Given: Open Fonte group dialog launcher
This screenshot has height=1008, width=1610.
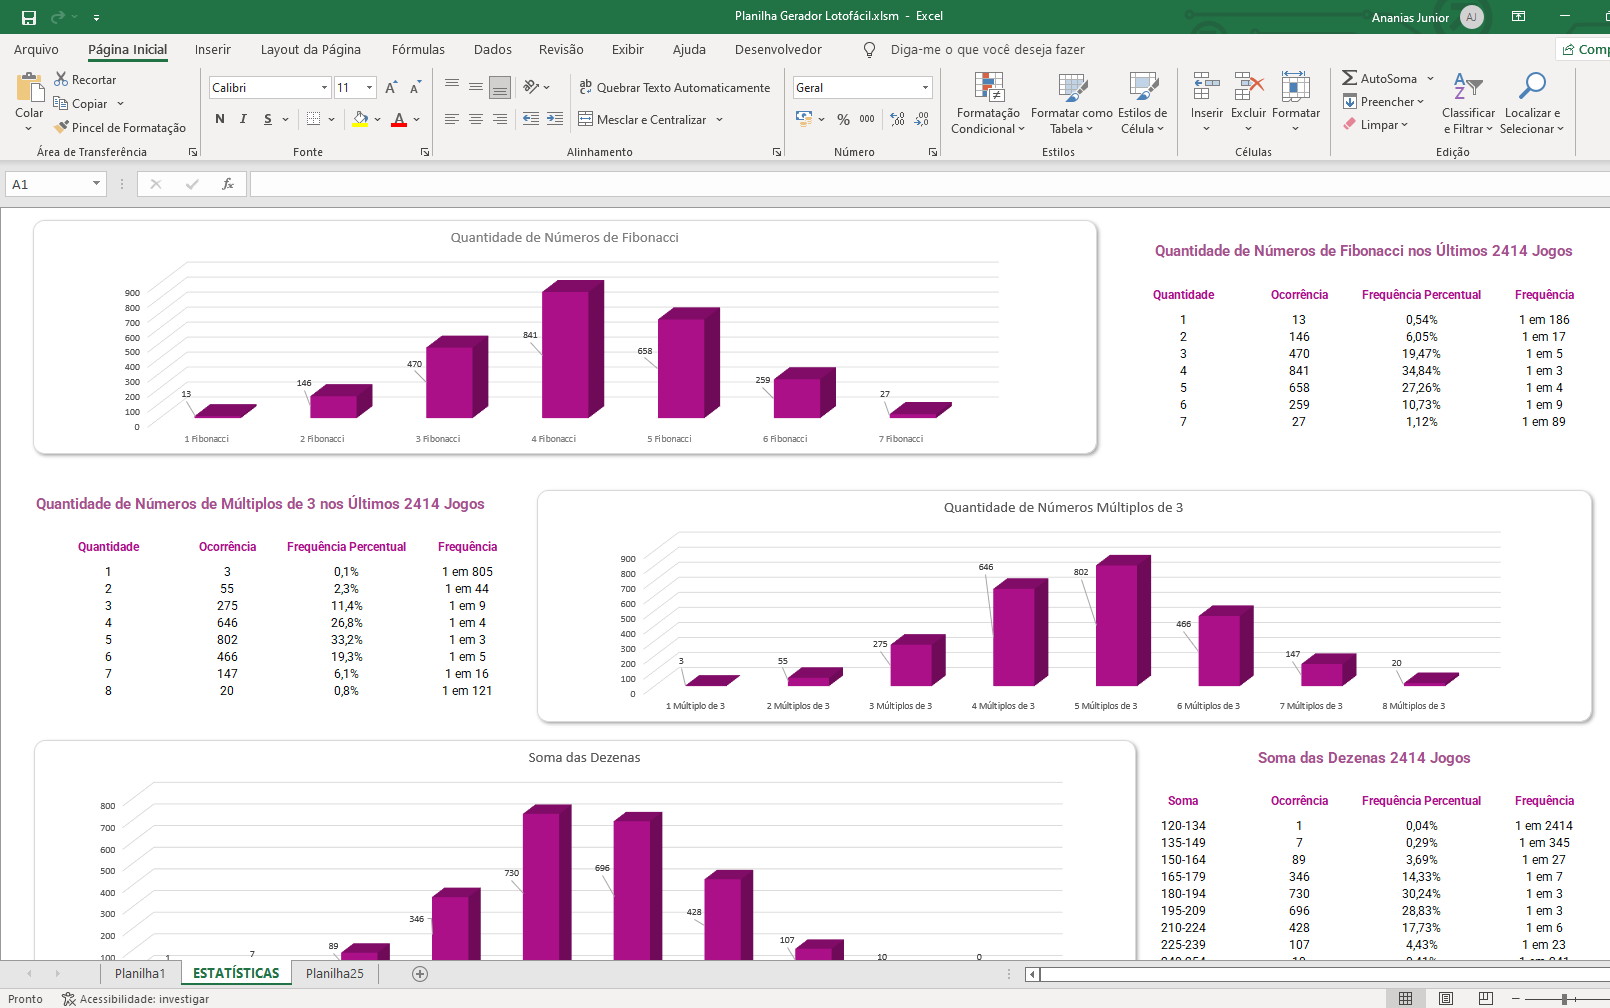Looking at the screenshot, I should tap(425, 152).
